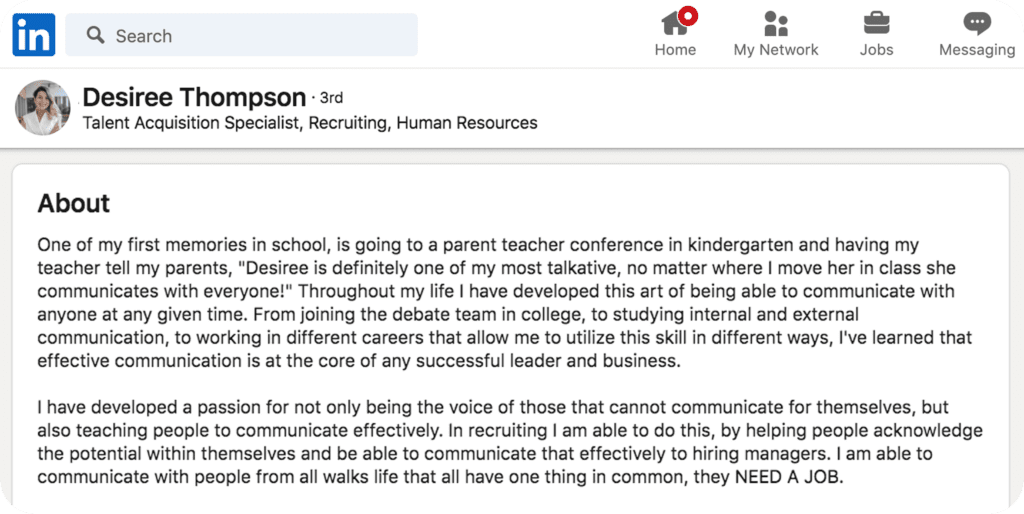Click the first About paragraph about kindergarten
The width and height of the screenshot is (1024, 514).
(504, 302)
